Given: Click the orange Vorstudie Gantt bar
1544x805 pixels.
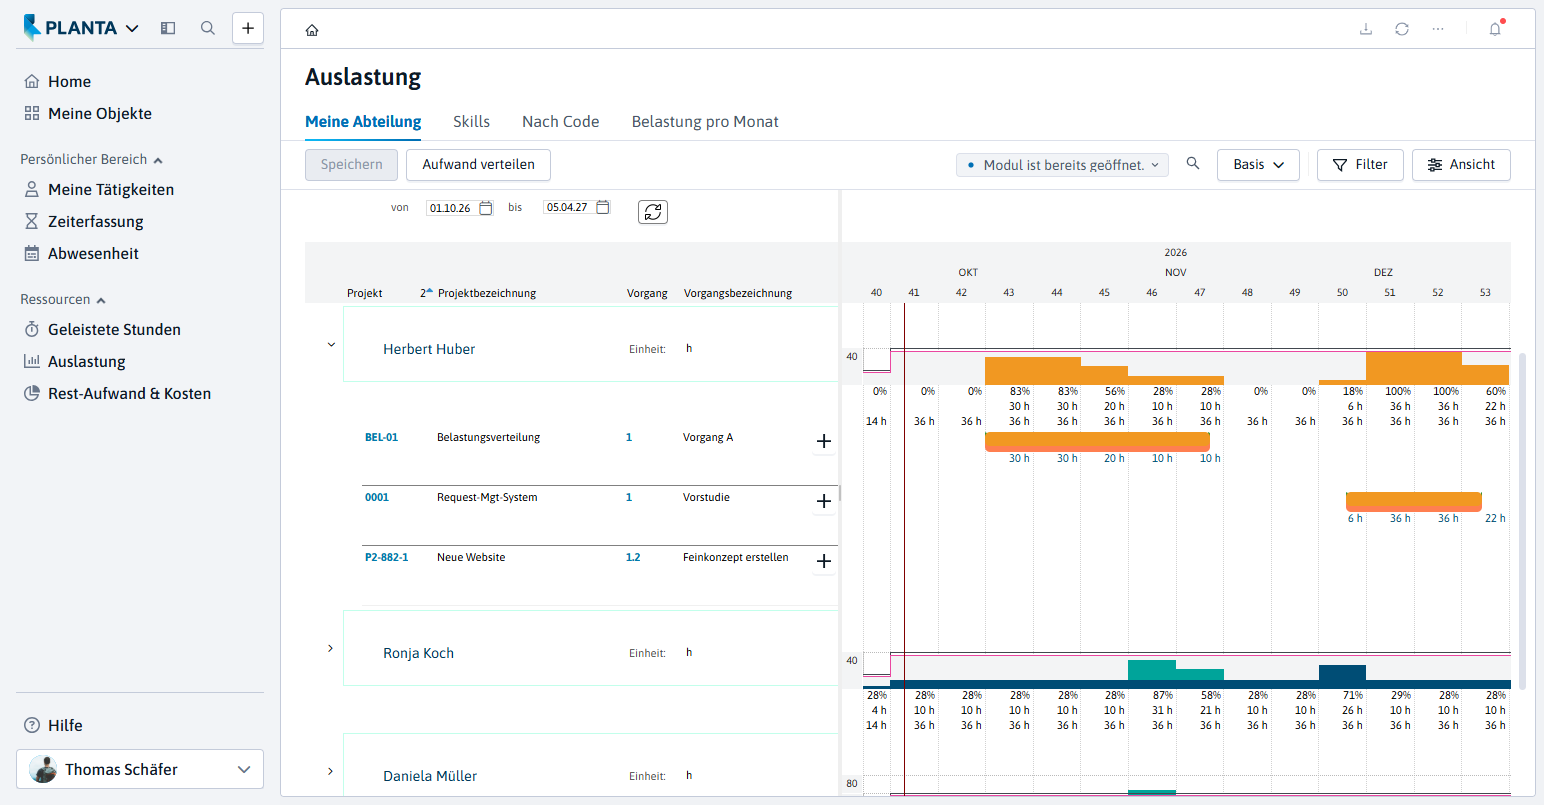Looking at the screenshot, I should click(x=1413, y=502).
